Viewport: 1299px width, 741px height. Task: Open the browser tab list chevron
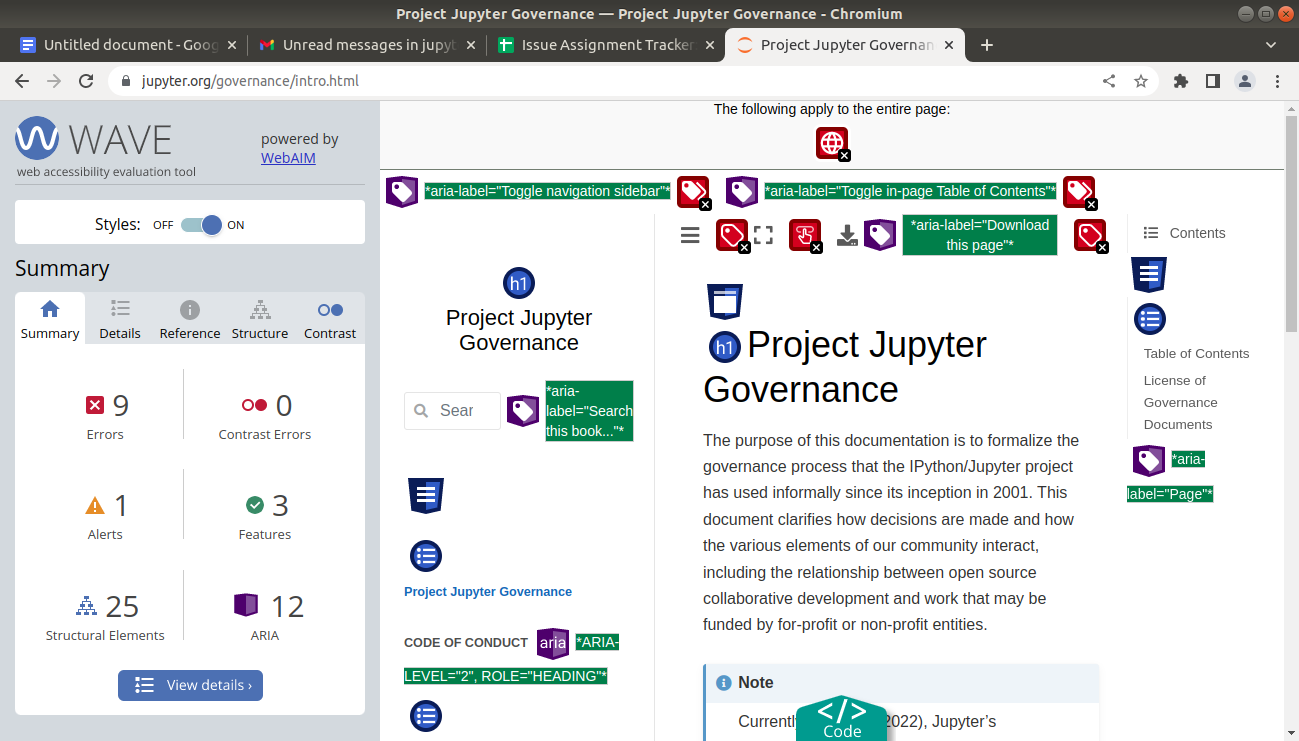pyautogui.click(x=1270, y=44)
